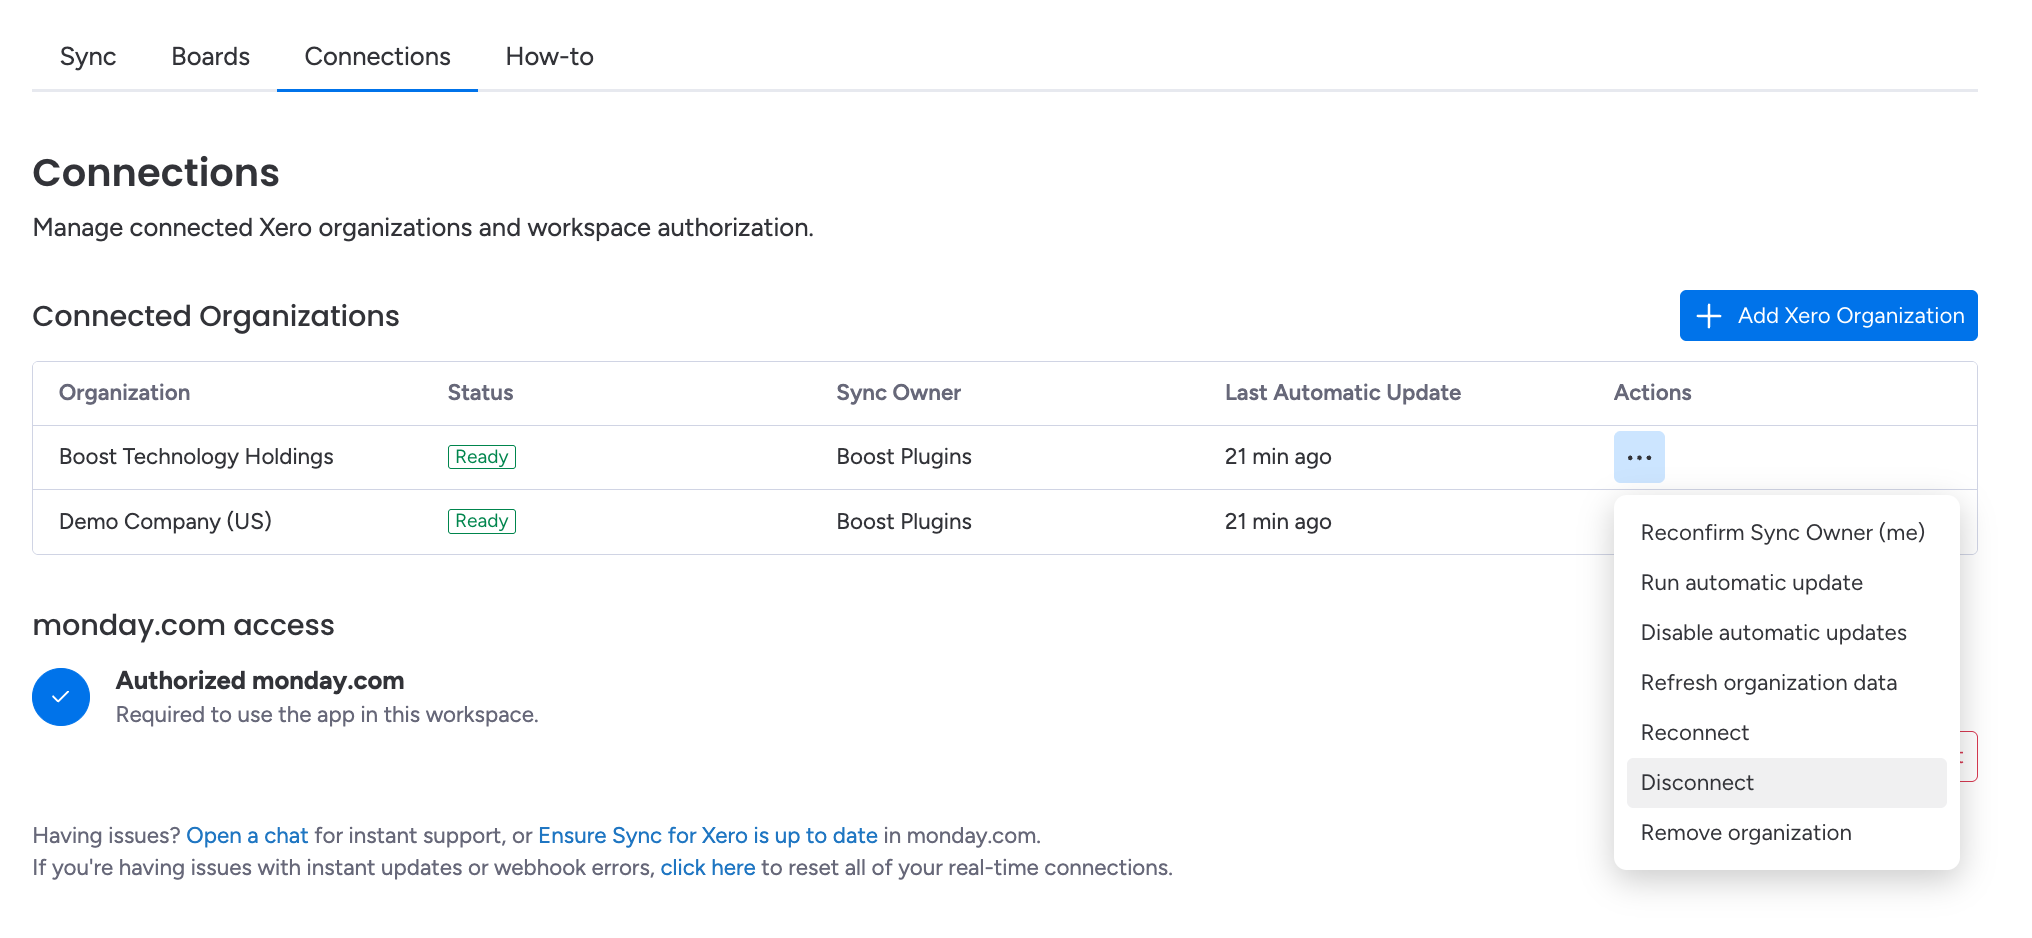This screenshot has width=2032, height=938.
Task: Click Sync Owner cell in Demo Company (US) row
Action: point(904,522)
